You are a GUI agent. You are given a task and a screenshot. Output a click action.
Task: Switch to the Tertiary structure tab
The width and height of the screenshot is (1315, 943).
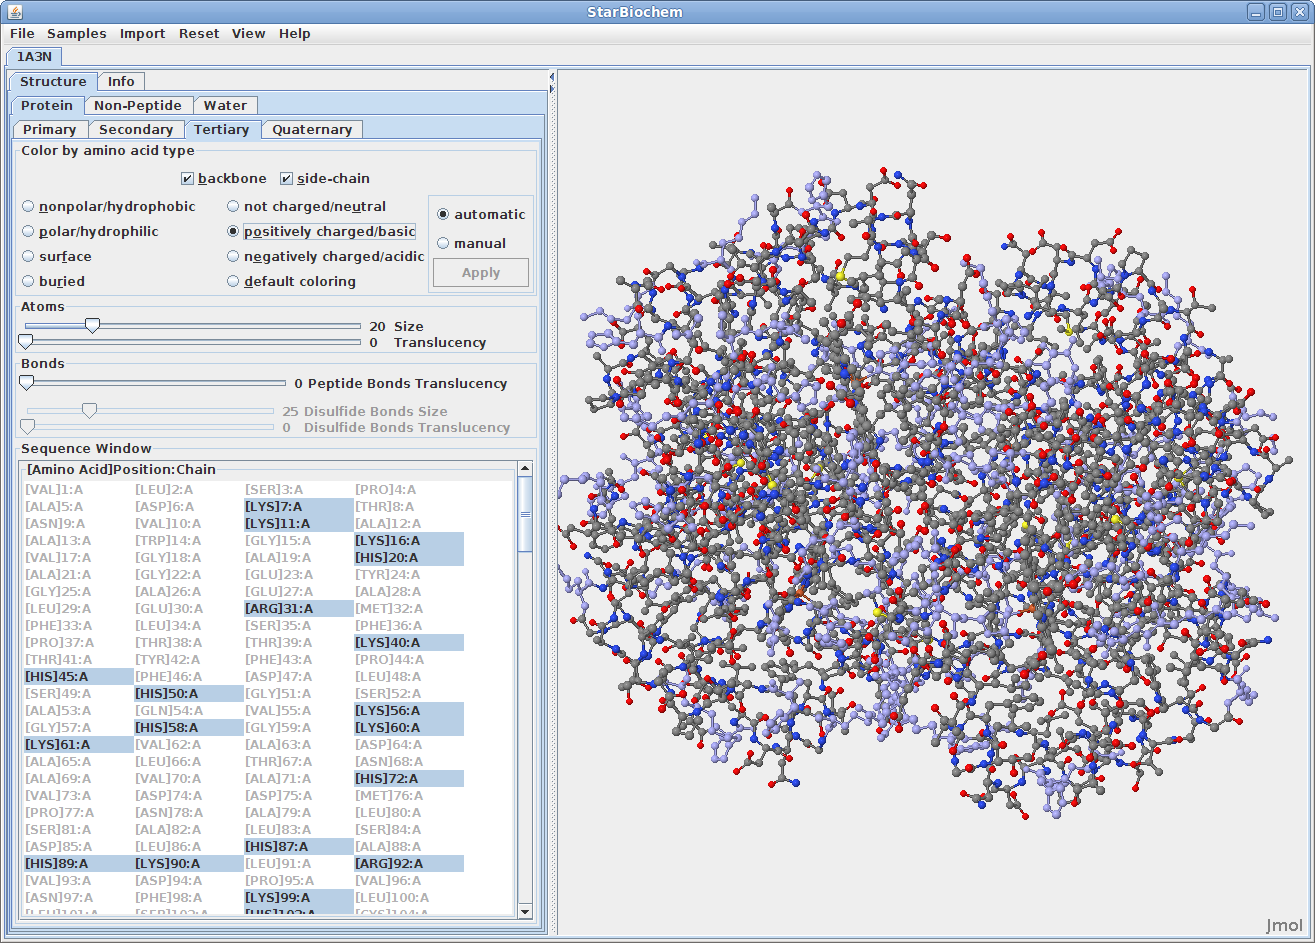(x=222, y=130)
